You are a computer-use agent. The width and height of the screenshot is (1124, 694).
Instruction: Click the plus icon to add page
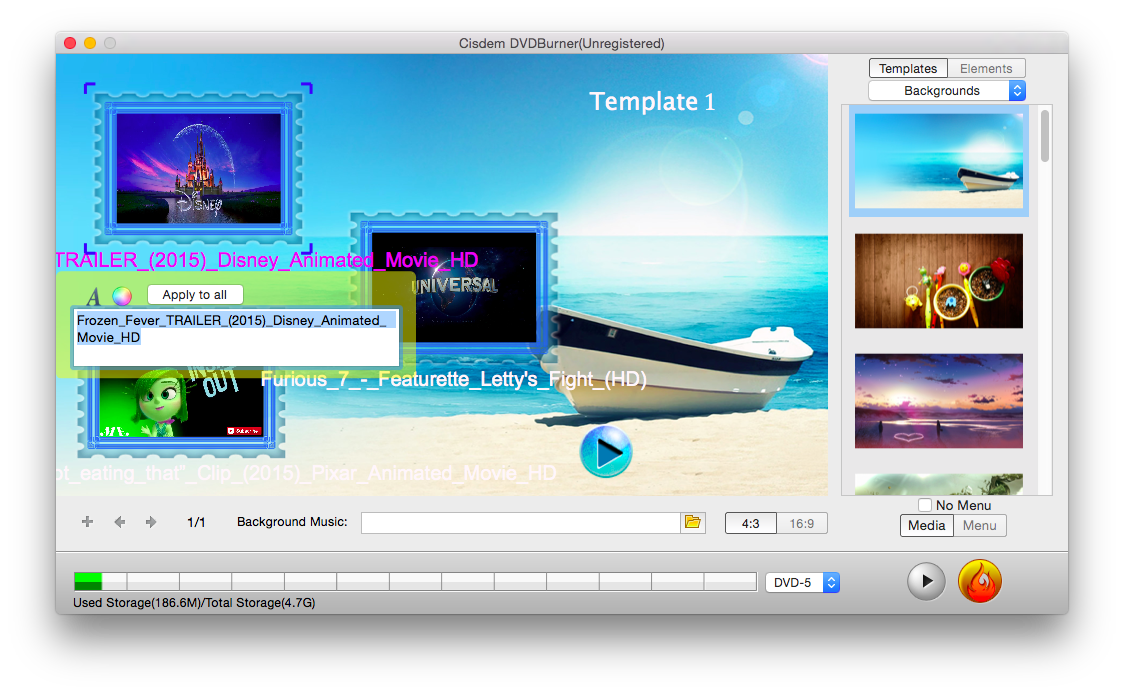[87, 522]
